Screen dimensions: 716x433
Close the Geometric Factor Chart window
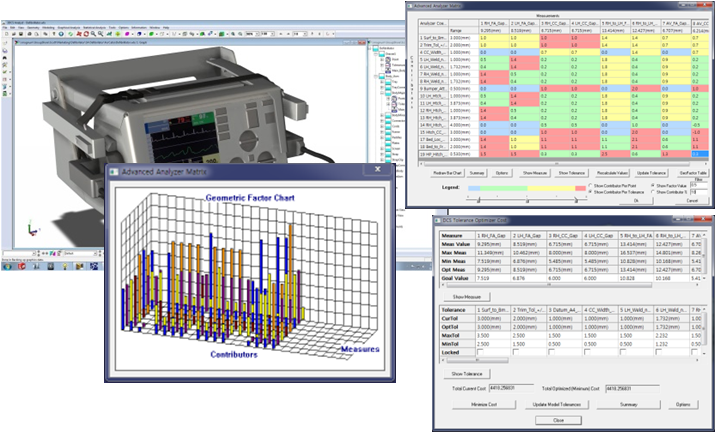pos(377,169)
